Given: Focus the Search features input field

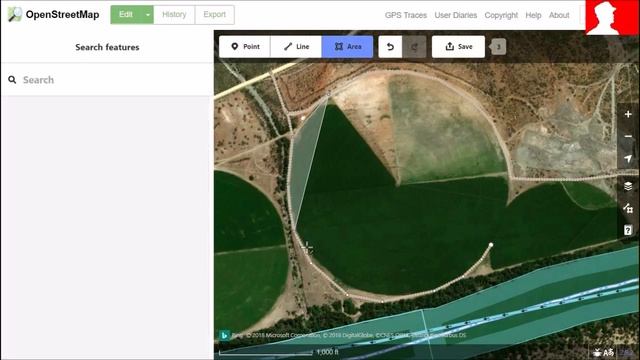Looking at the screenshot, I should click(107, 80).
